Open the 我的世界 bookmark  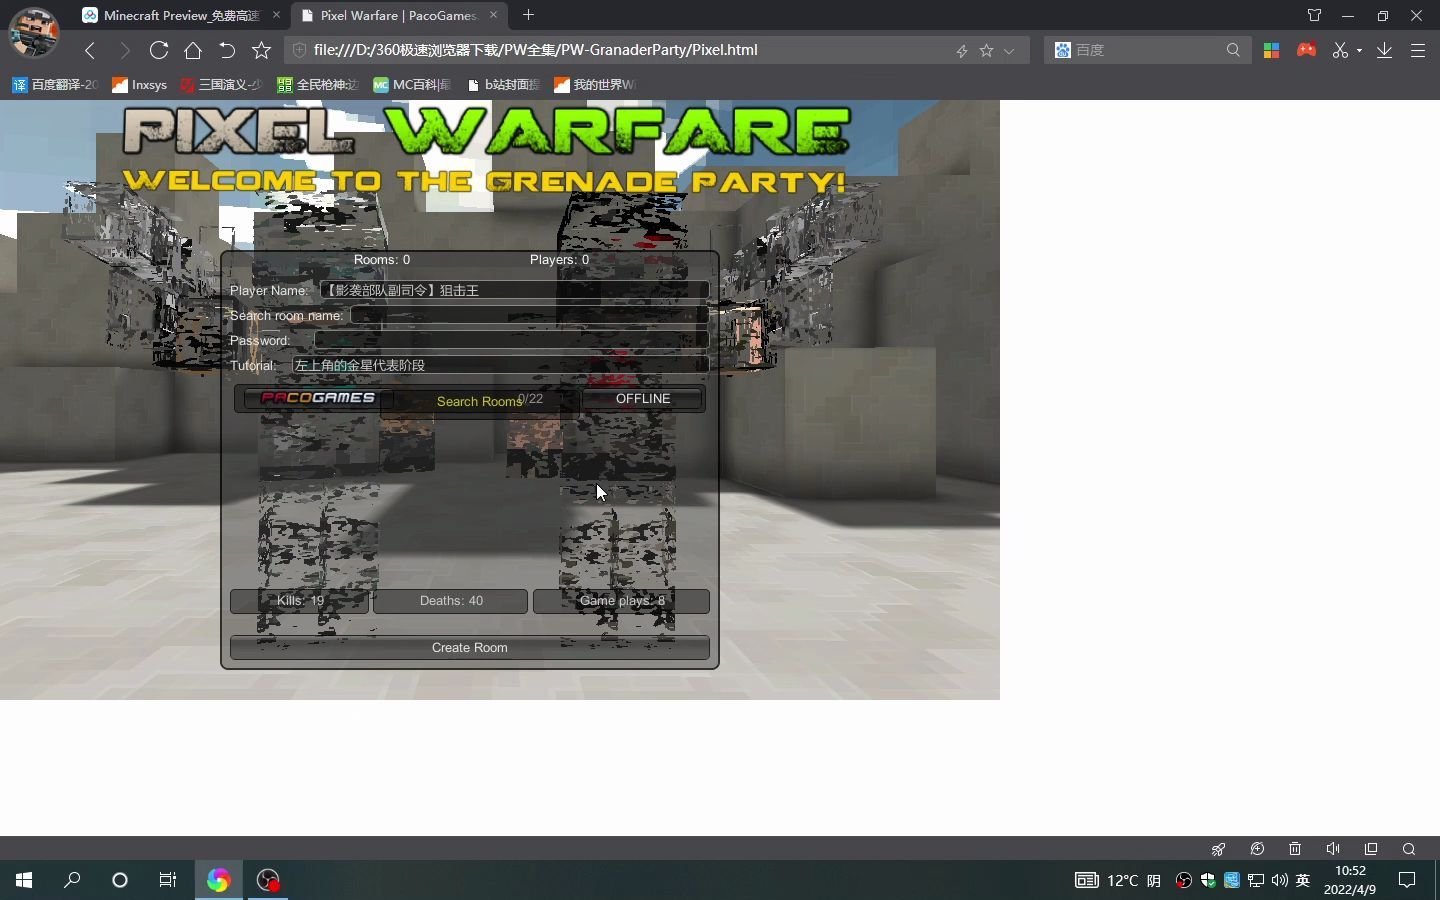point(594,85)
